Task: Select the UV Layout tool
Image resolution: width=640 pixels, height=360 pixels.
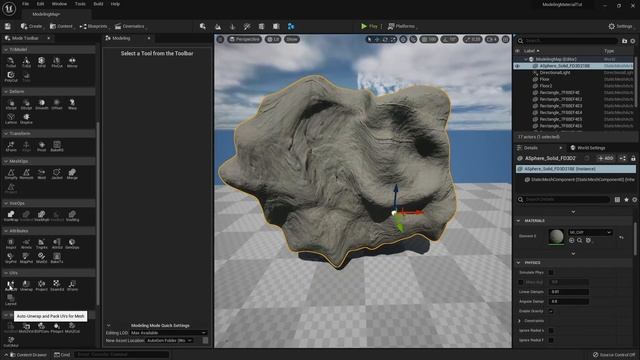Action: click(11, 300)
